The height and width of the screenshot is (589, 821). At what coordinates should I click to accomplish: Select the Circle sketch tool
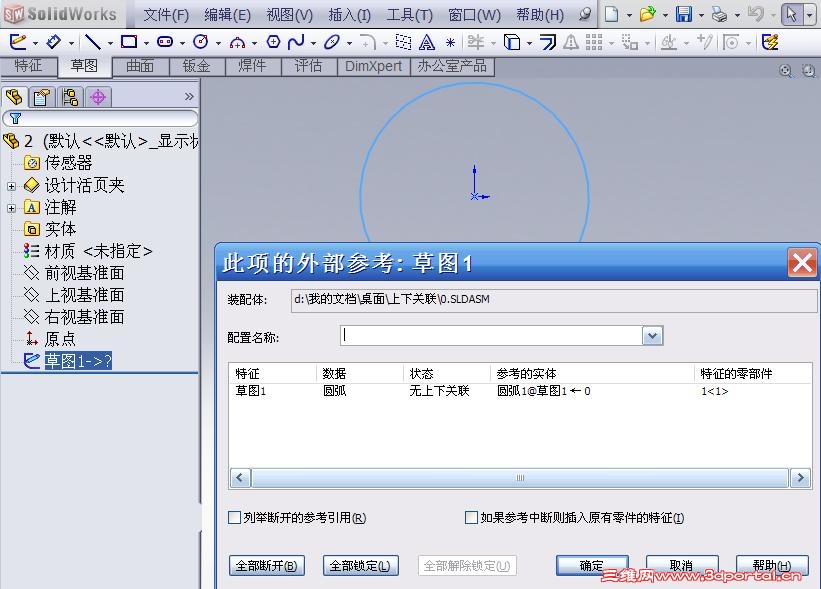[x=201, y=42]
